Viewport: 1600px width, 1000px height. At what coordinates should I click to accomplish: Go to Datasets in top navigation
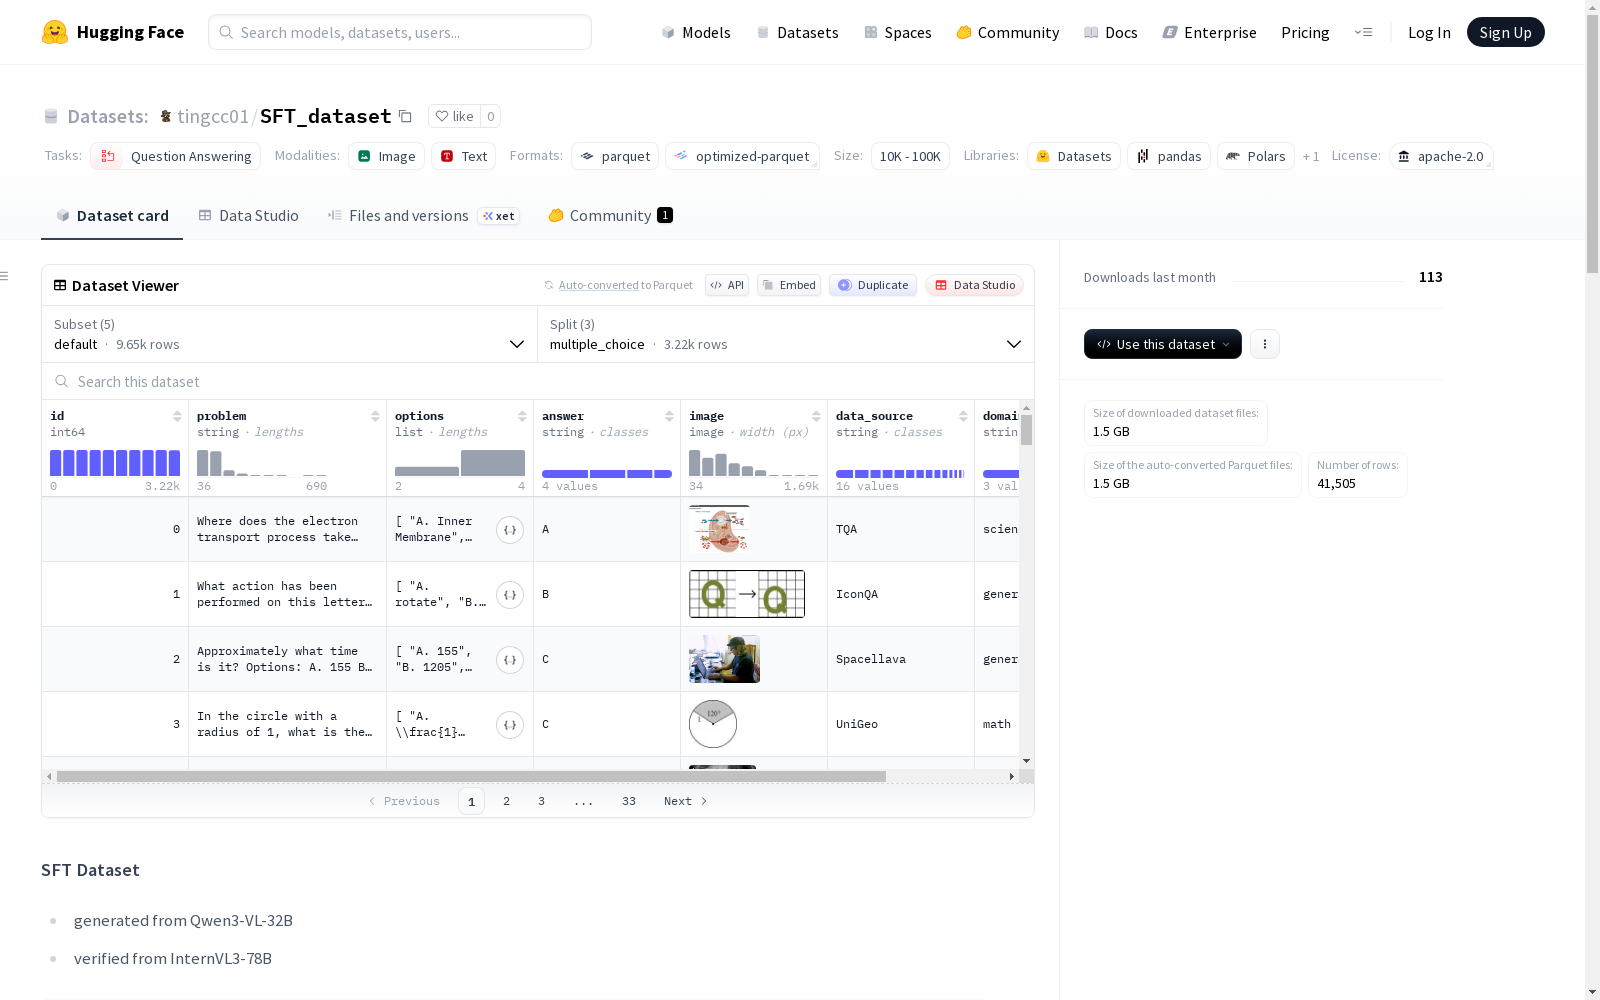coord(797,32)
